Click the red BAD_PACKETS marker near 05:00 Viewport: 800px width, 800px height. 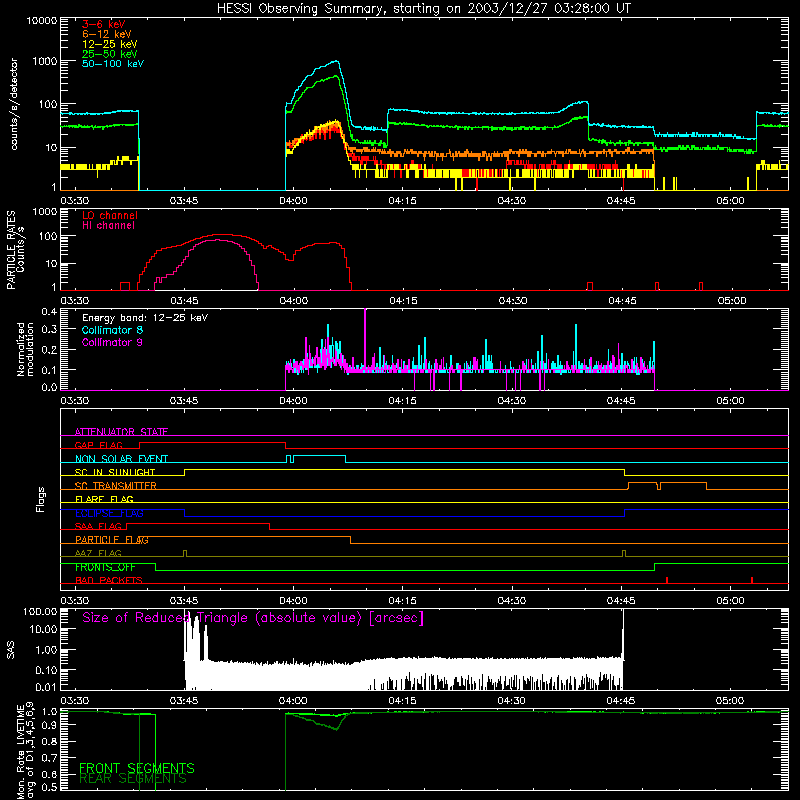[x=752, y=580]
